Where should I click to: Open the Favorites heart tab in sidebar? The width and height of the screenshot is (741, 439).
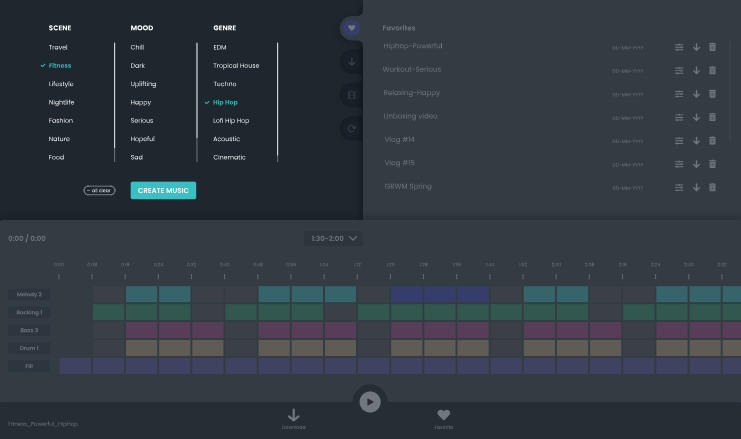(350, 28)
